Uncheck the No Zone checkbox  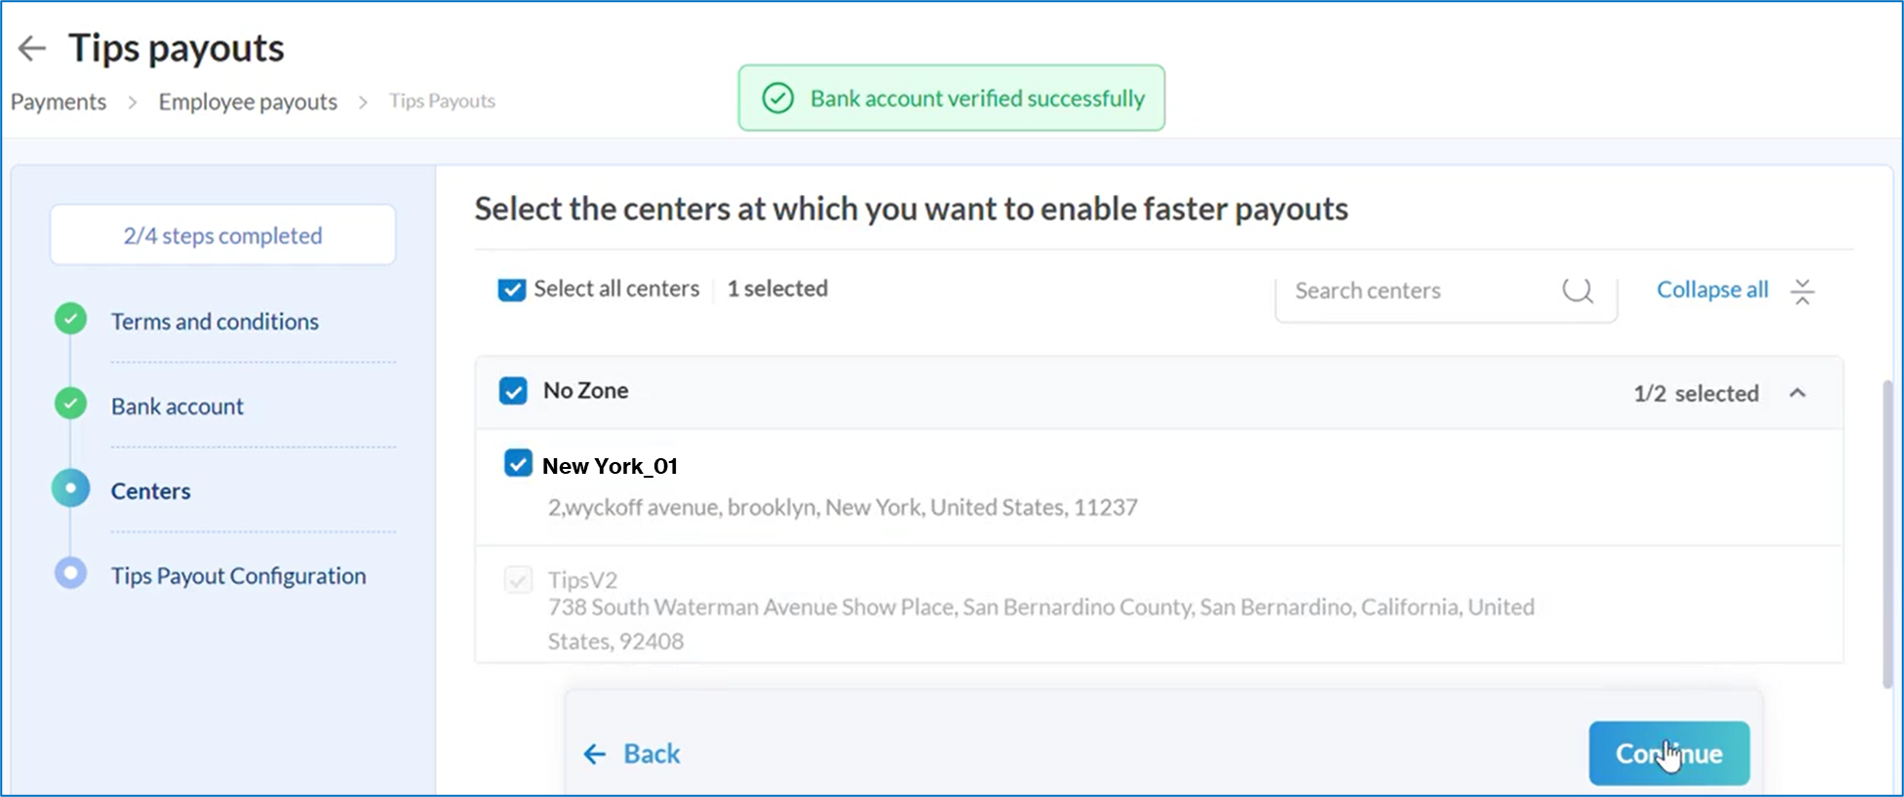[x=513, y=391]
